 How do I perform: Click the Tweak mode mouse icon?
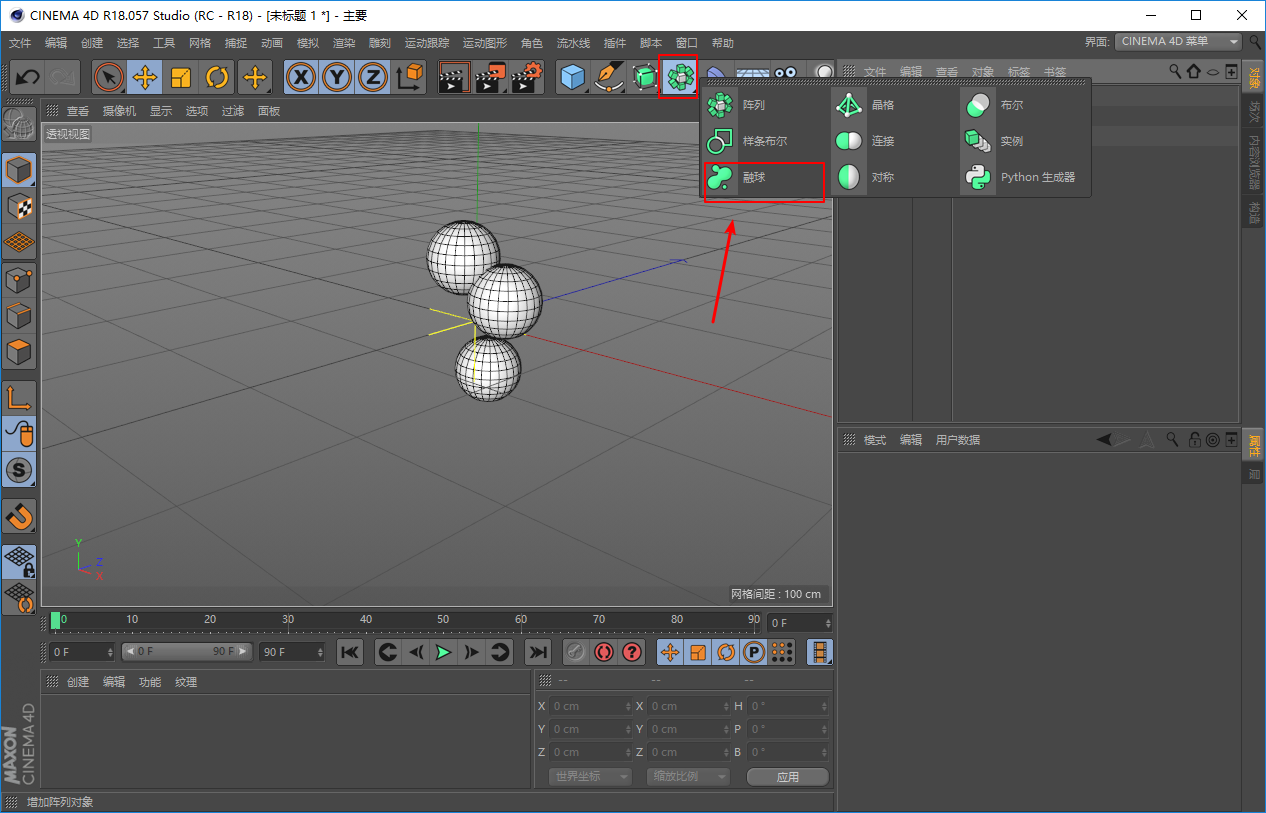point(19,433)
